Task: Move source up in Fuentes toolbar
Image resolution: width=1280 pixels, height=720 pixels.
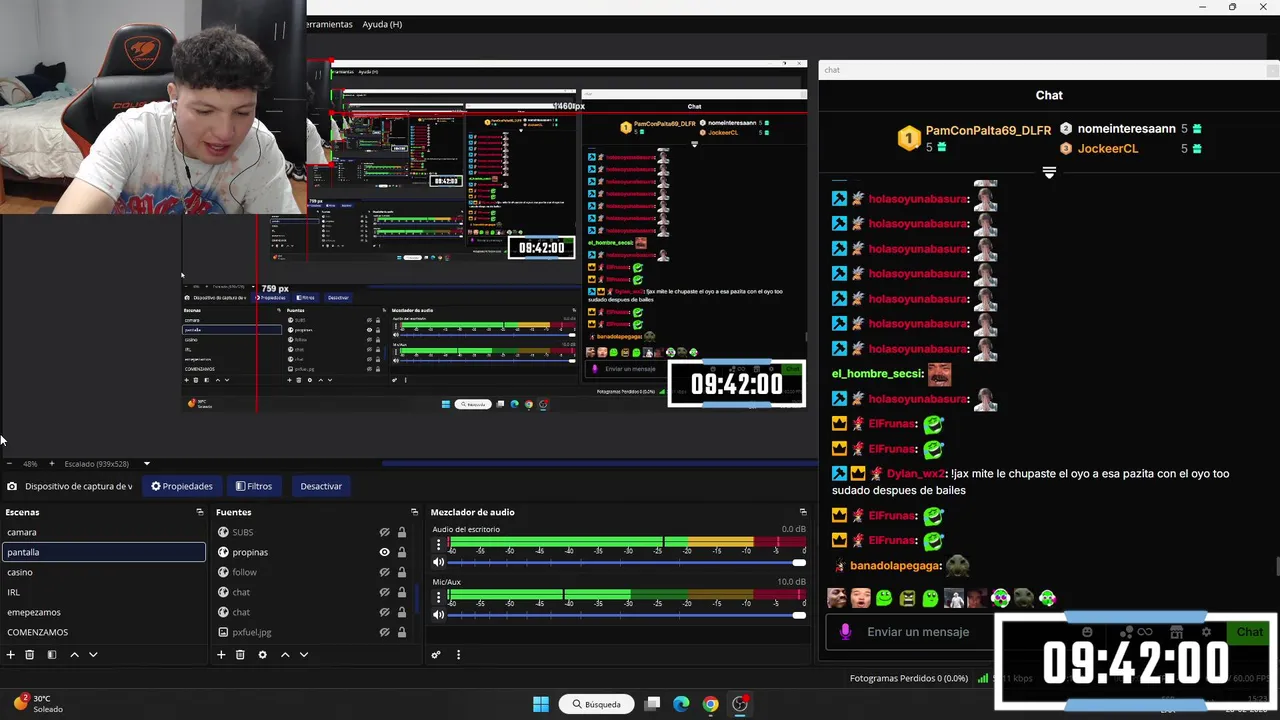Action: pyautogui.click(x=285, y=655)
